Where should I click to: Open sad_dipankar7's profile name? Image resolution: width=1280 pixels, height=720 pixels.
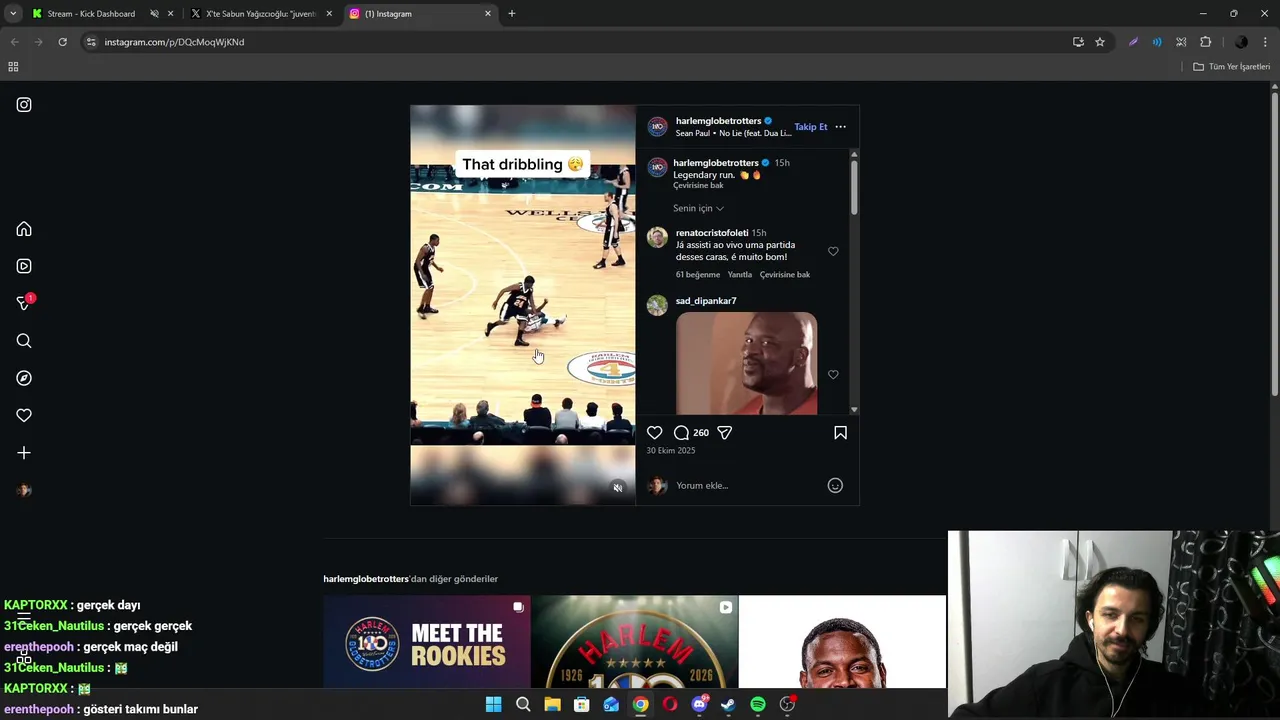click(x=706, y=301)
